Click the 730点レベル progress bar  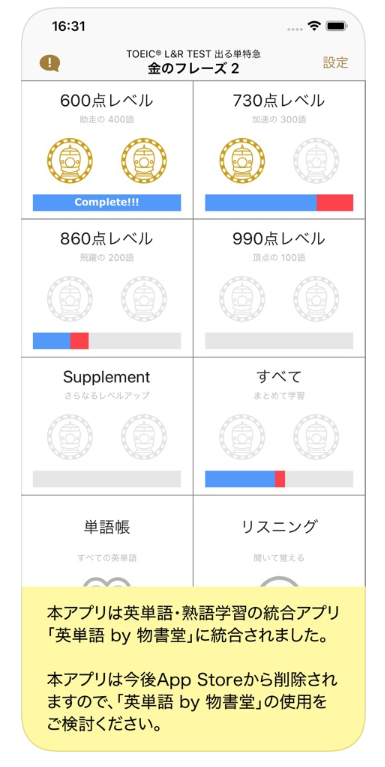point(279,203)
